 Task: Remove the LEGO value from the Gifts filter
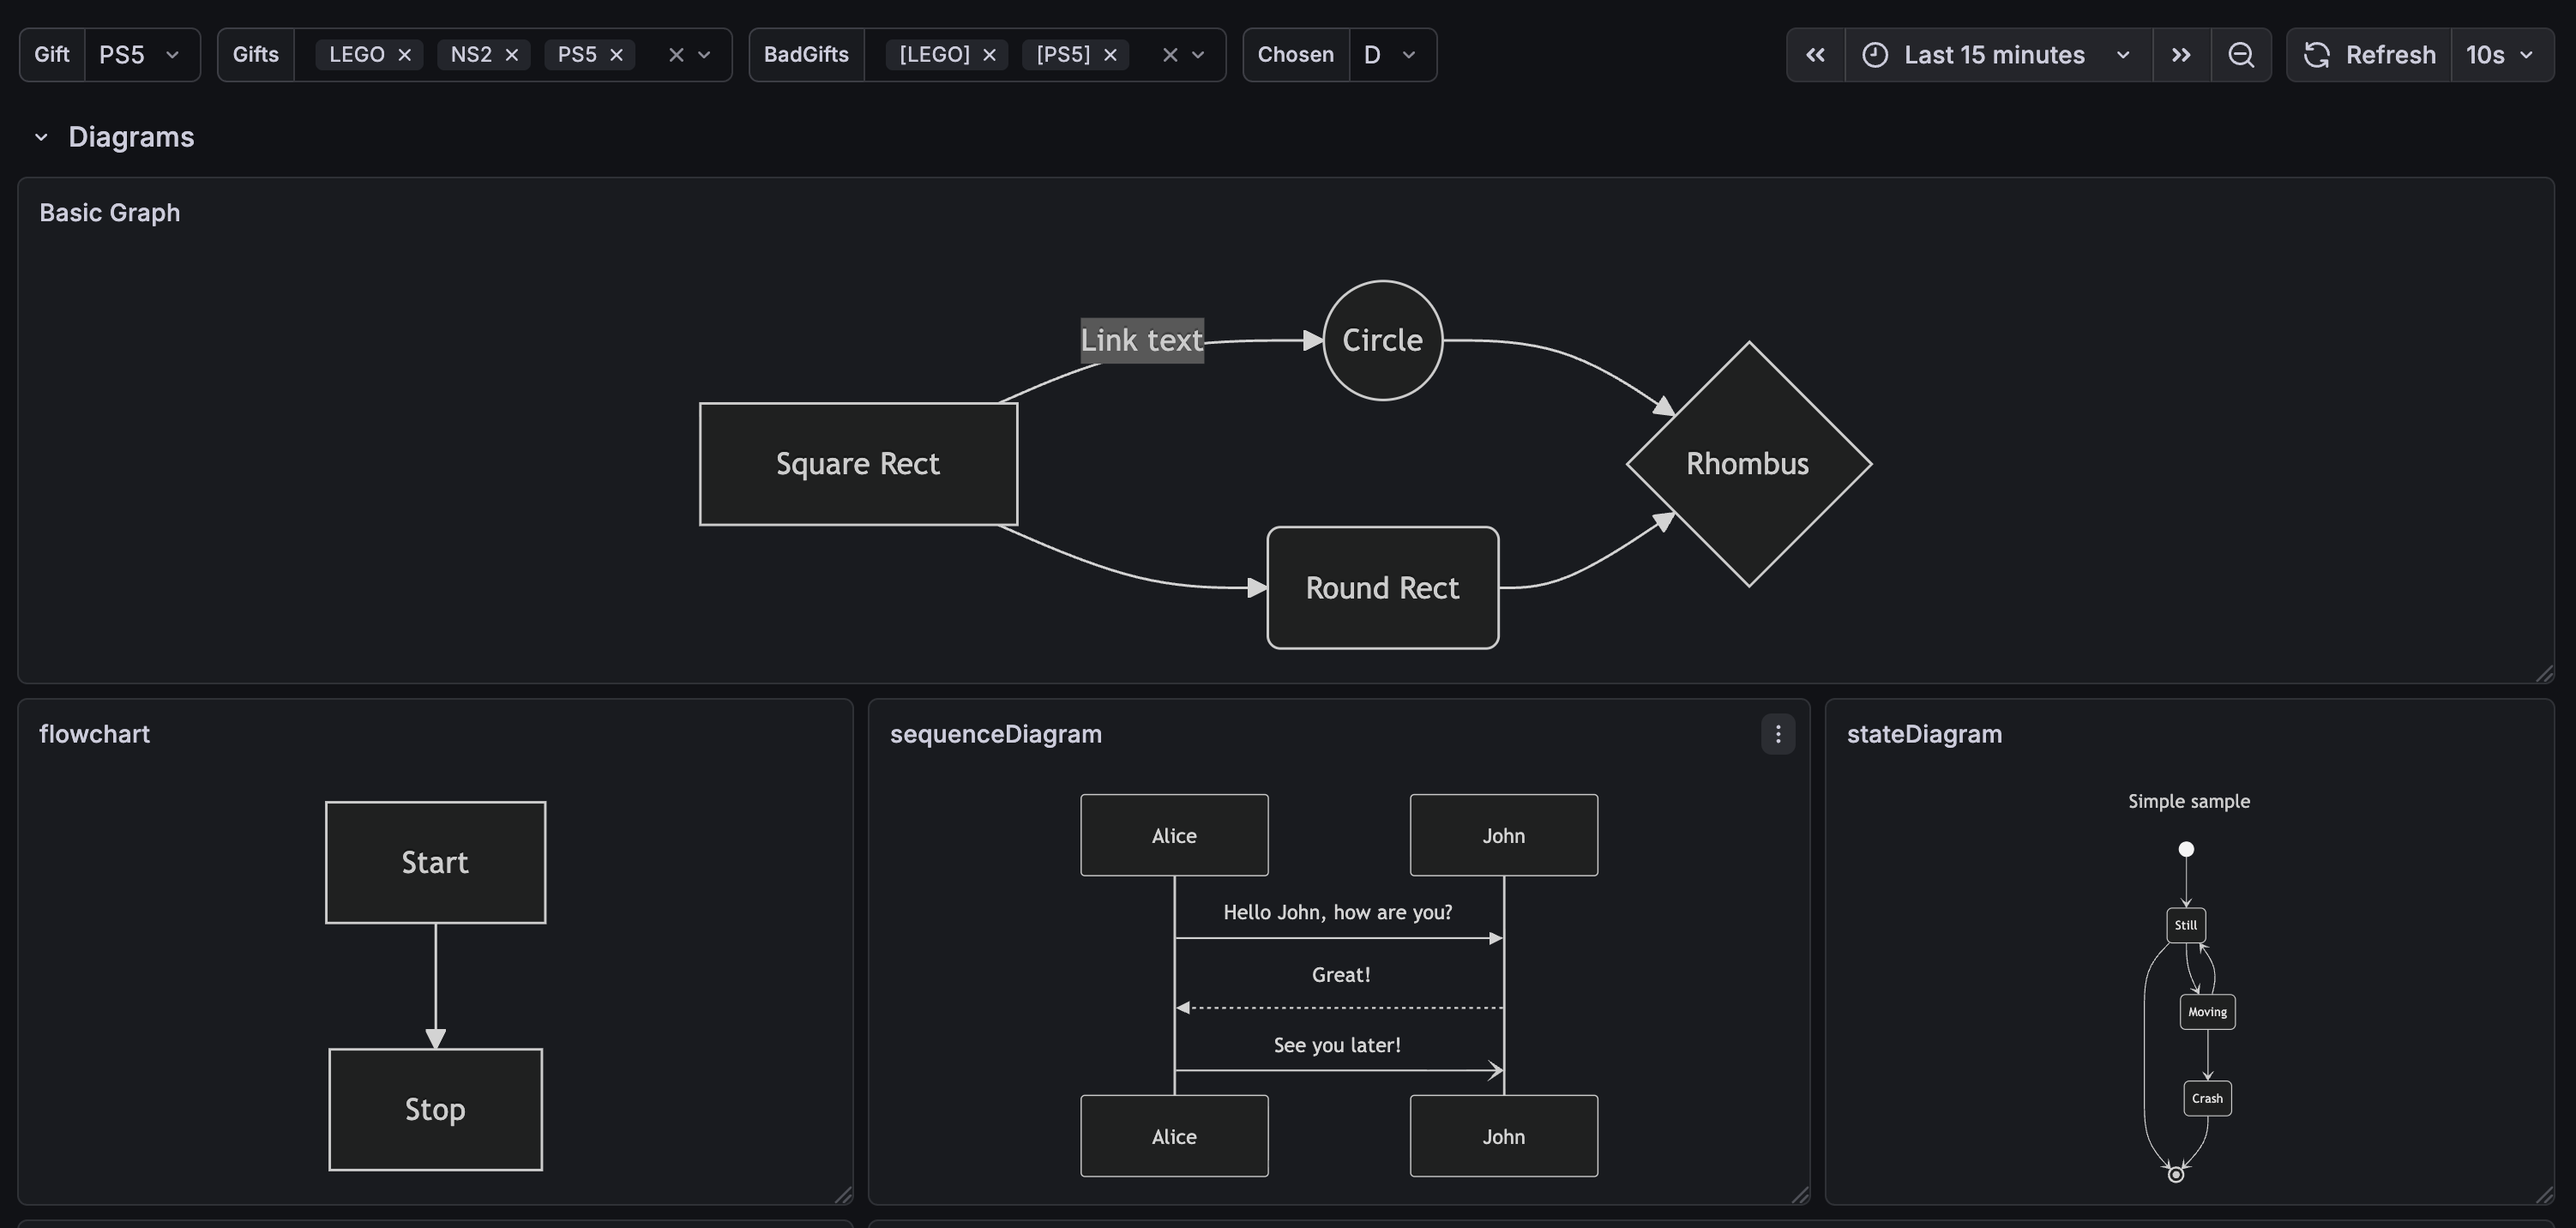click(x=404, y=55)
